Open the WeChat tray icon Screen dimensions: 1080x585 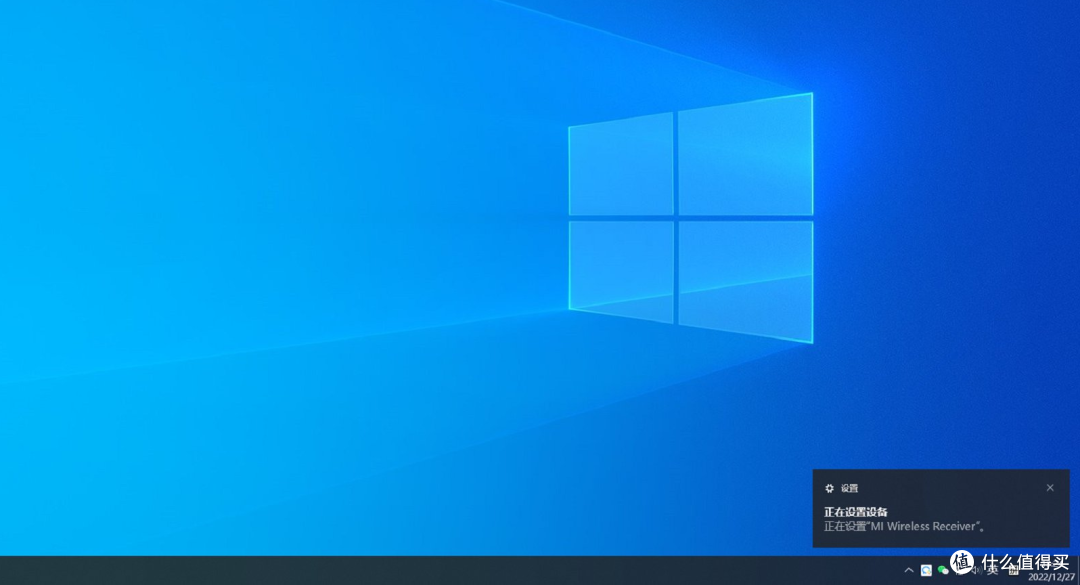tap(943, 570)
